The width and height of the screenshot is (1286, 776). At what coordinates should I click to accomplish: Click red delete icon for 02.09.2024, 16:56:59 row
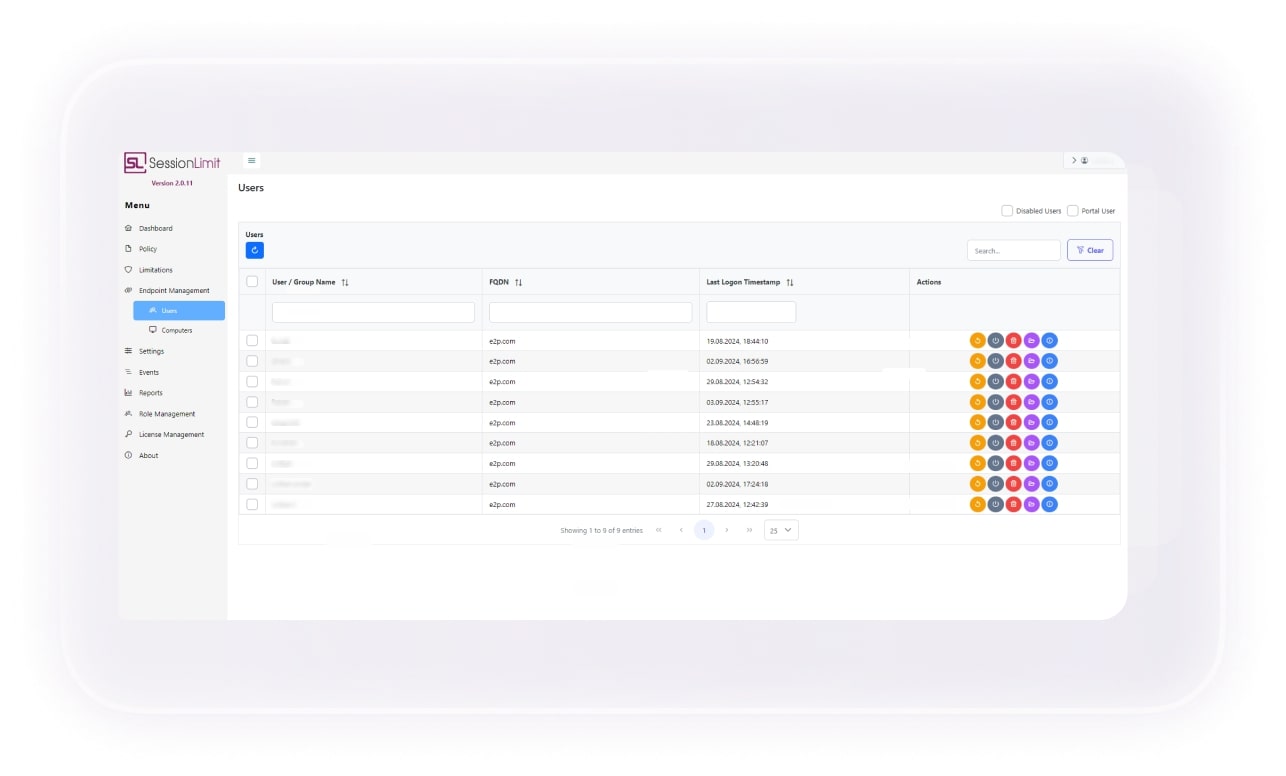tap(1013, 361)
